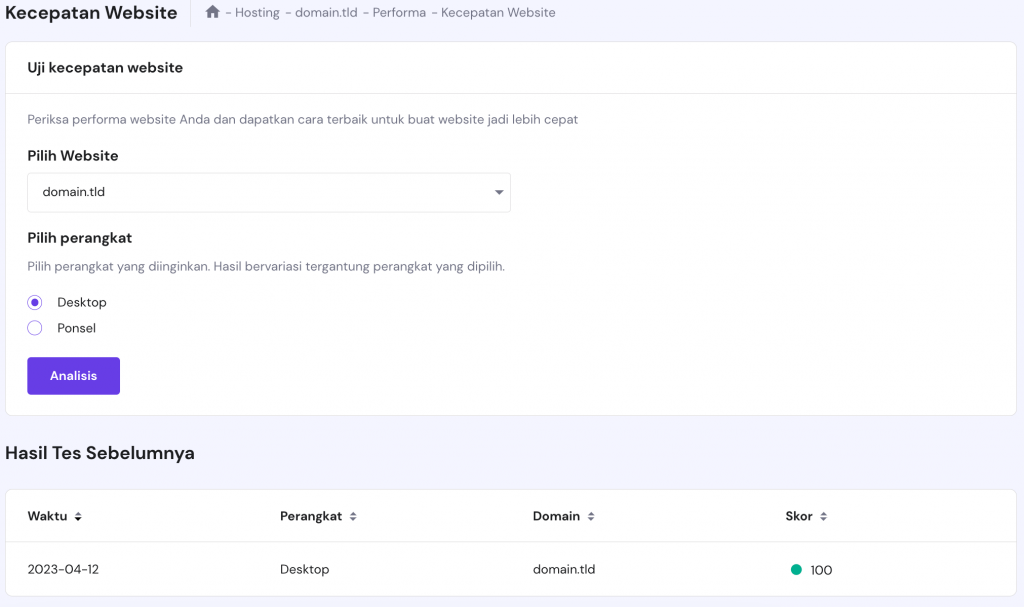Viewport: 1024px width, 607px height.
Task: Click the Desktop label text
Action: click(x=82, y=302)
